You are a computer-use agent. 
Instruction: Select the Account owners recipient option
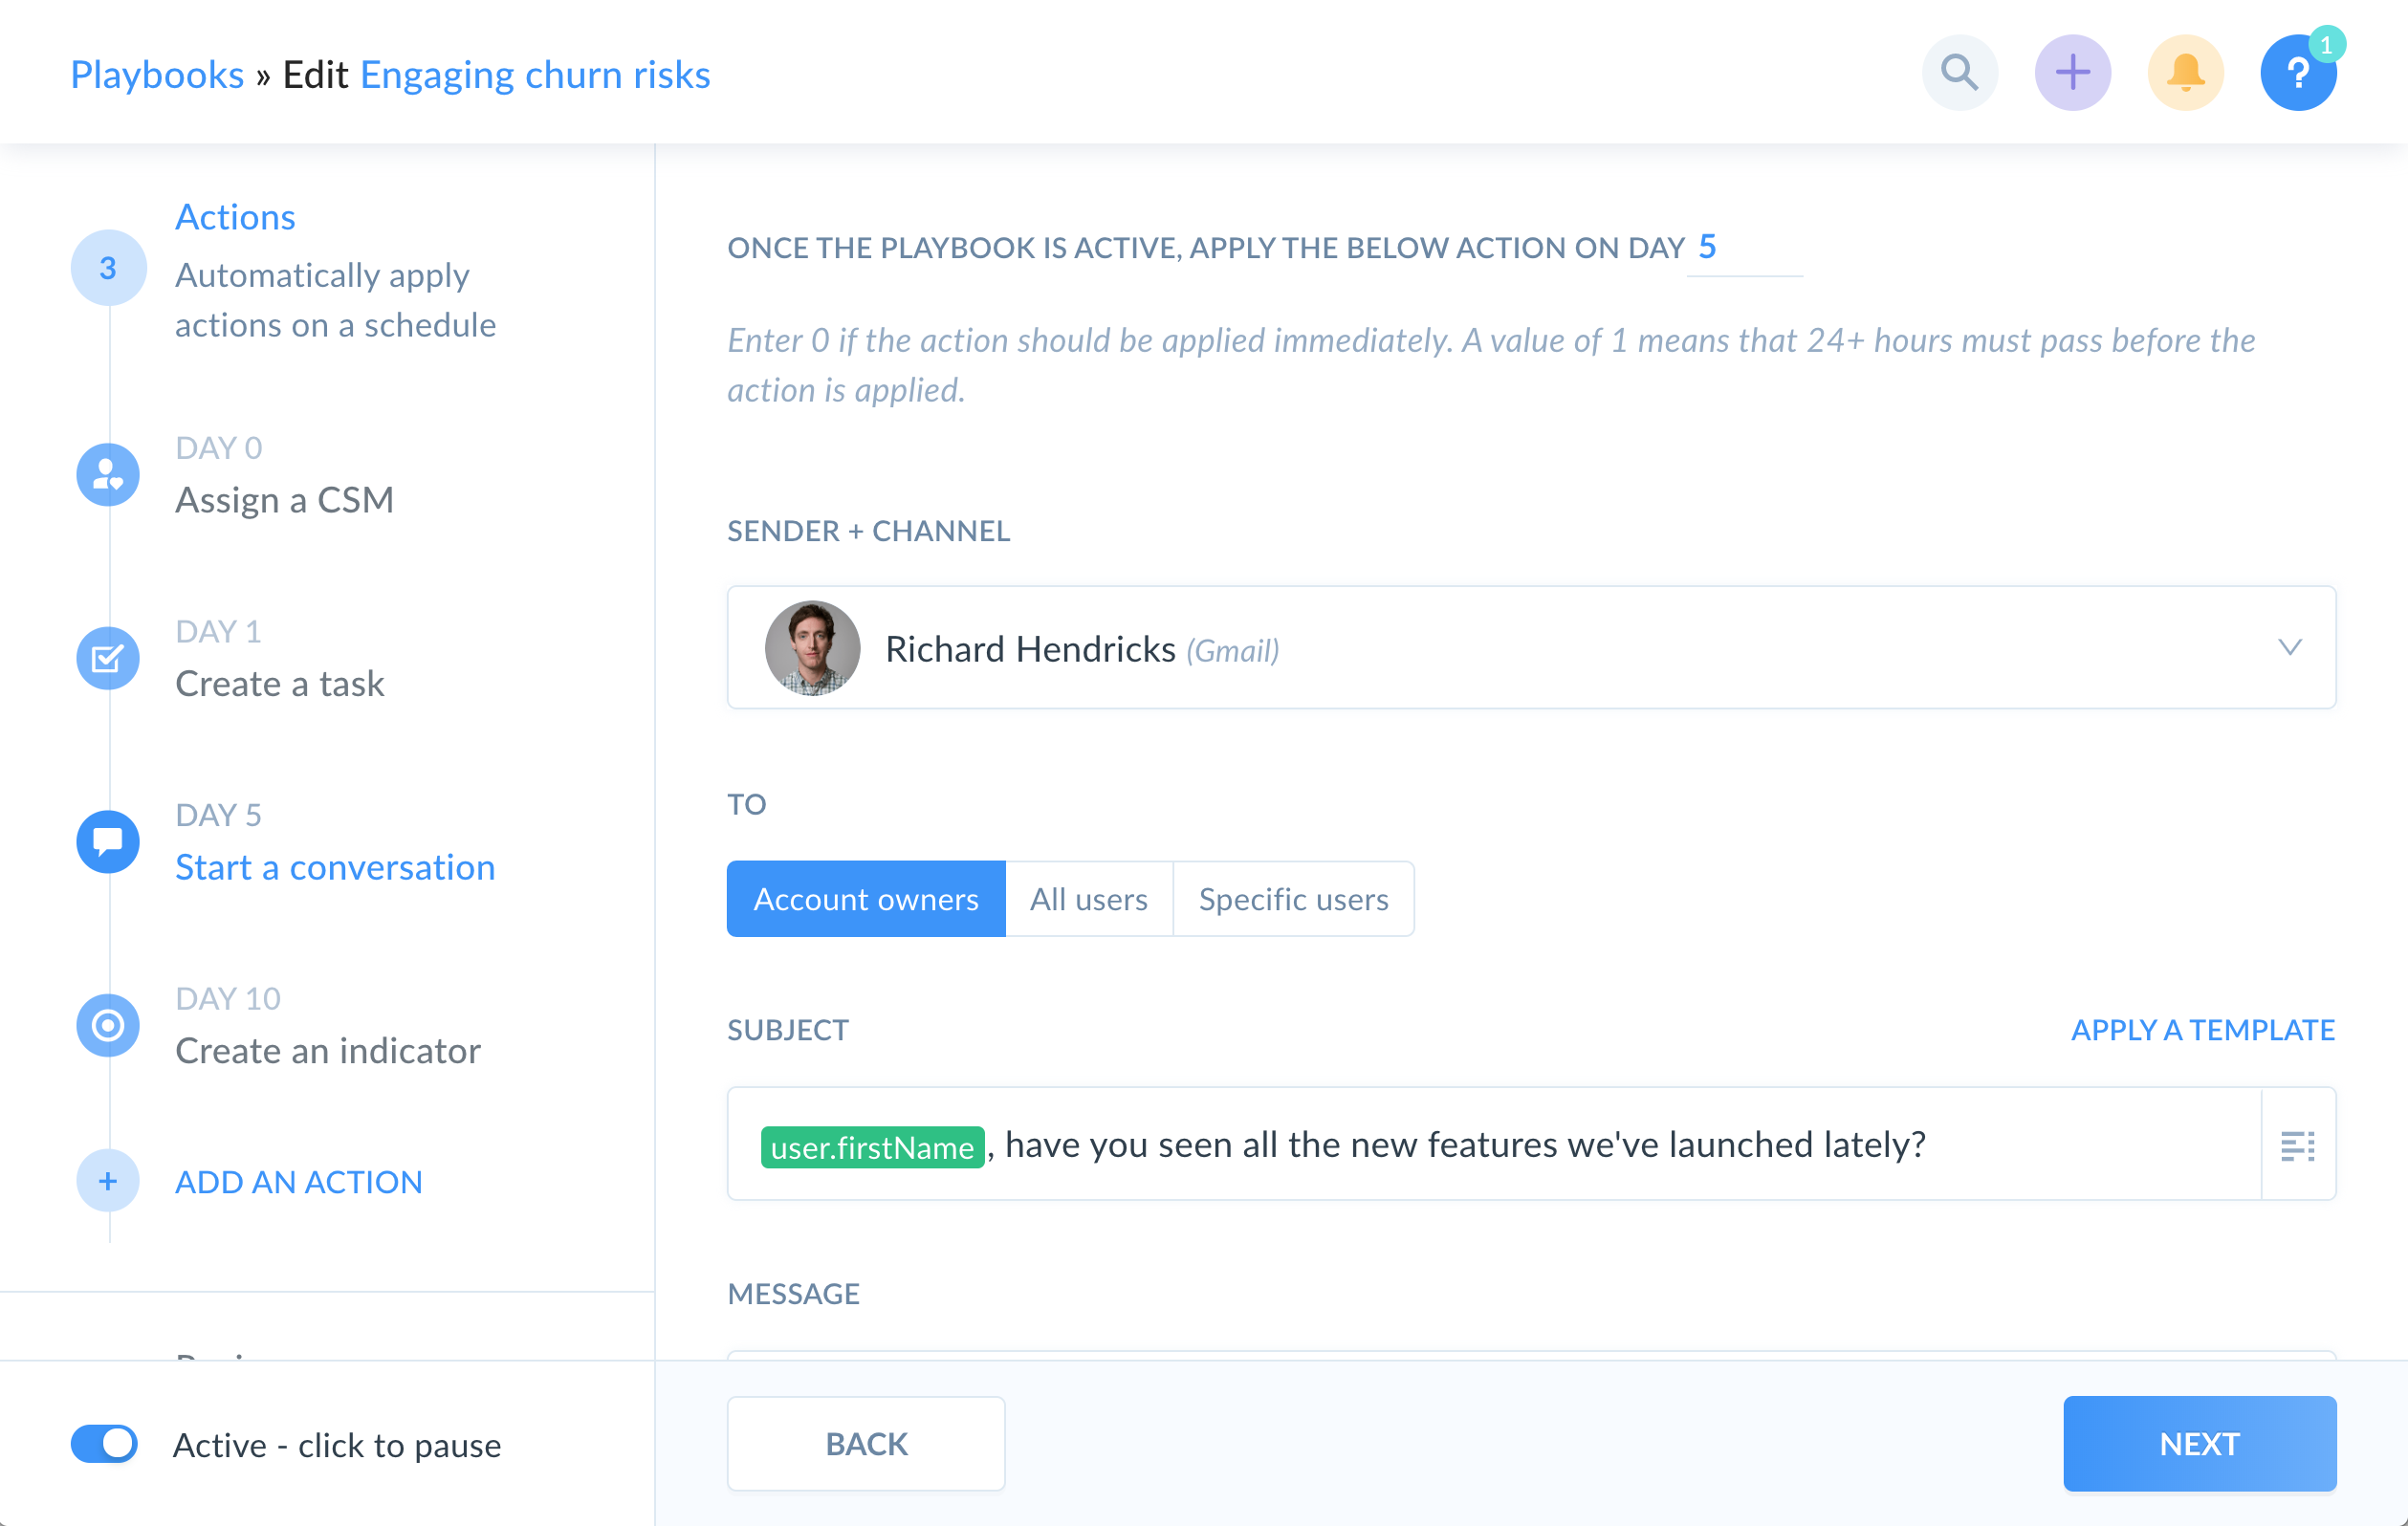pyautogui.click(x=865, y=899)
